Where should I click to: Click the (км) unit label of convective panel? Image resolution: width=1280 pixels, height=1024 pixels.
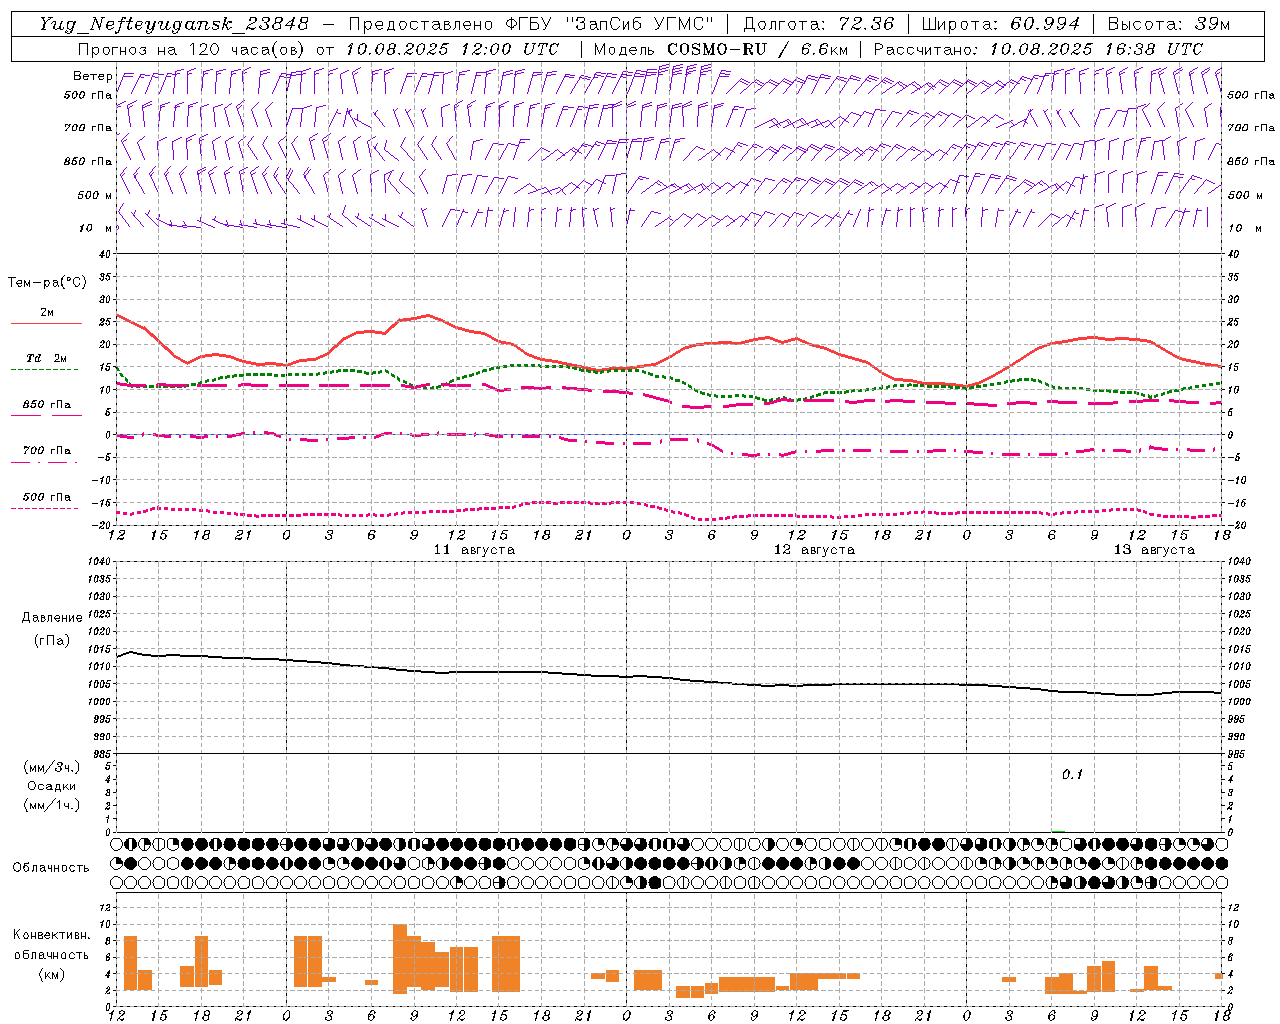pos(52,974)
